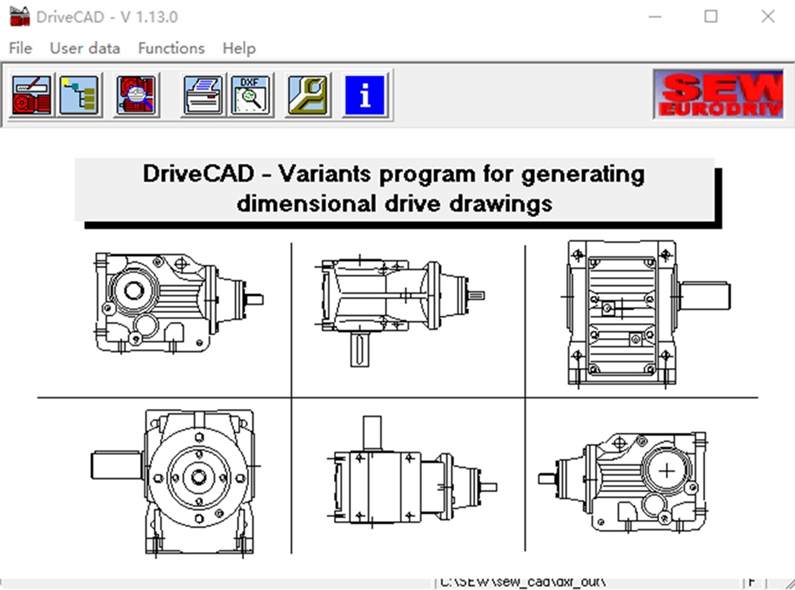Click the blue info icon
Image resolution: width=795 pixels, height=590 pixels.
coord(365,95)
